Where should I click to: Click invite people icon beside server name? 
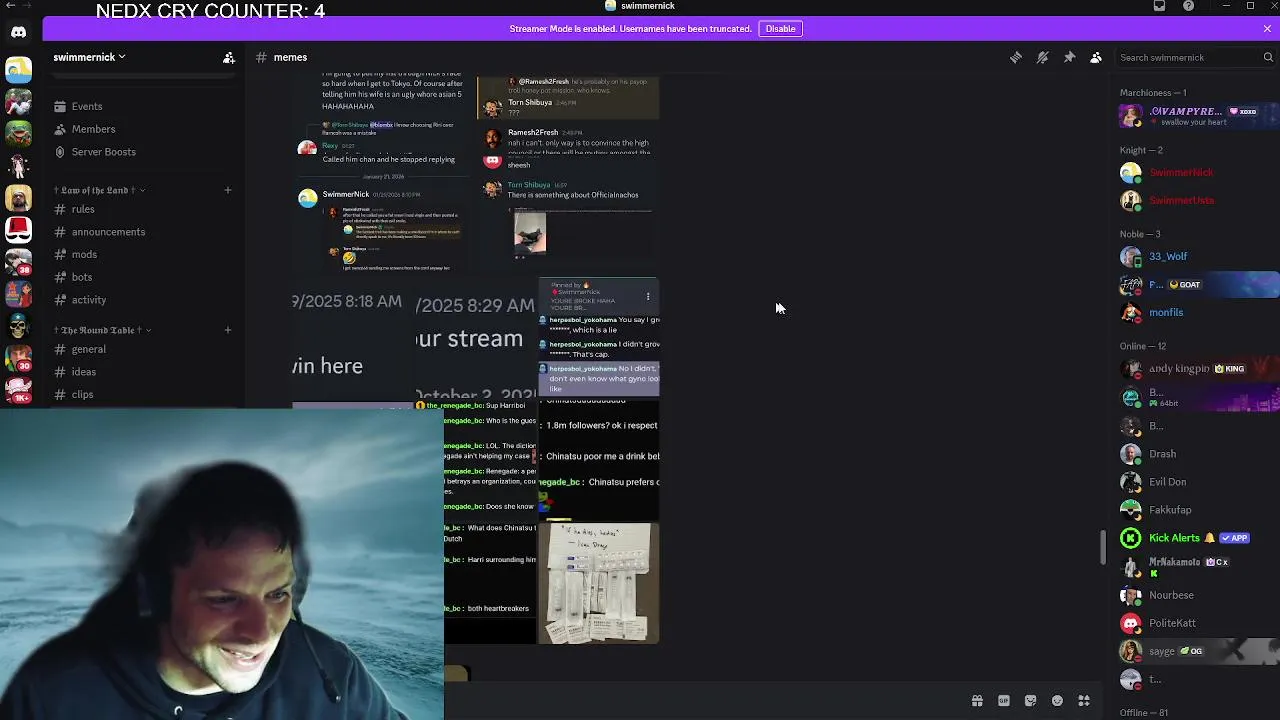229,57
